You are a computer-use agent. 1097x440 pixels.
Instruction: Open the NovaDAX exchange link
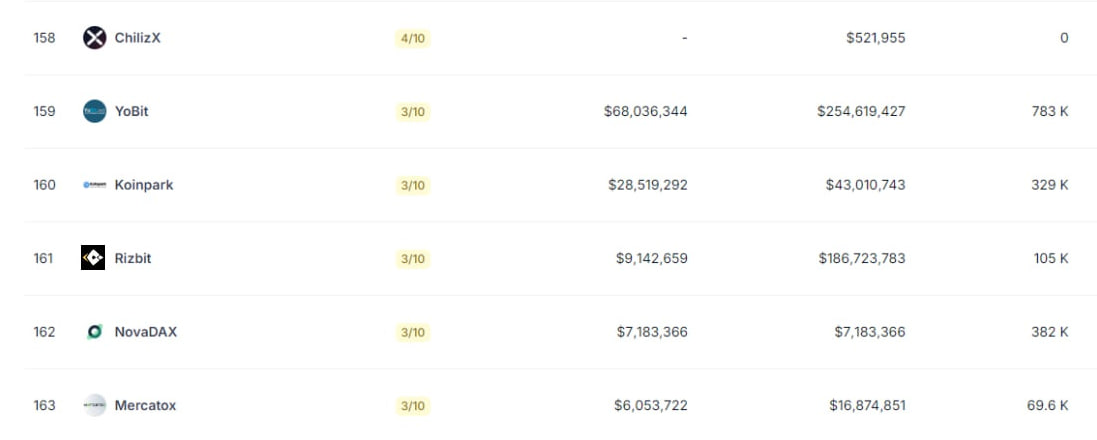click(x=146, y=332)
